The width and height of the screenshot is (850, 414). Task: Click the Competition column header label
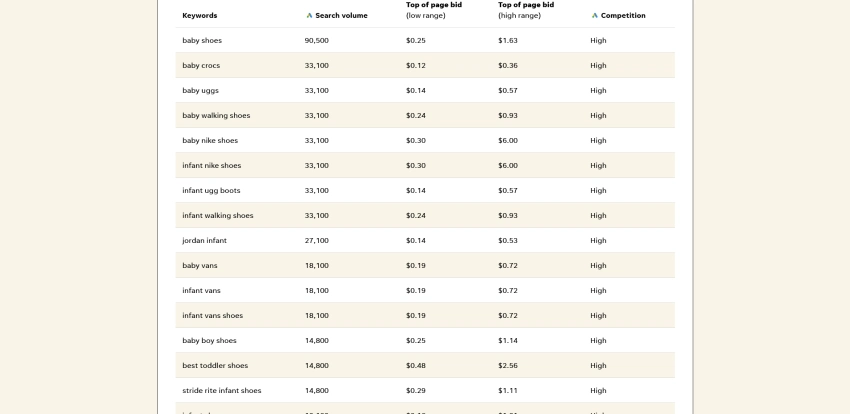pos(623,16)
